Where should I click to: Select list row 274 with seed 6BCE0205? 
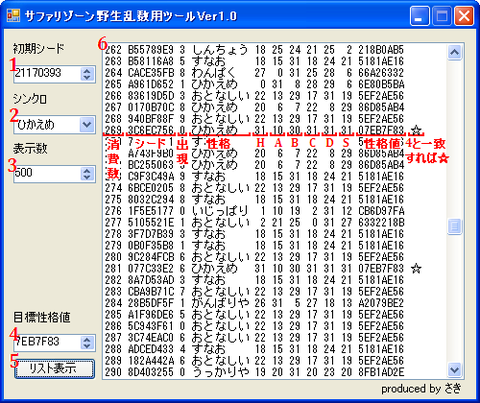coord(254,188)
